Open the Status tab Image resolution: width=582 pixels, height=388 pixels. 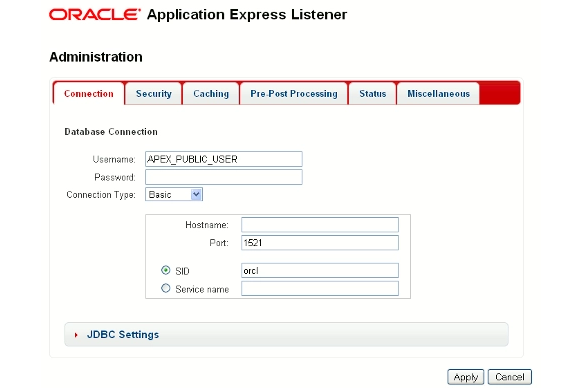pos(373,94)
